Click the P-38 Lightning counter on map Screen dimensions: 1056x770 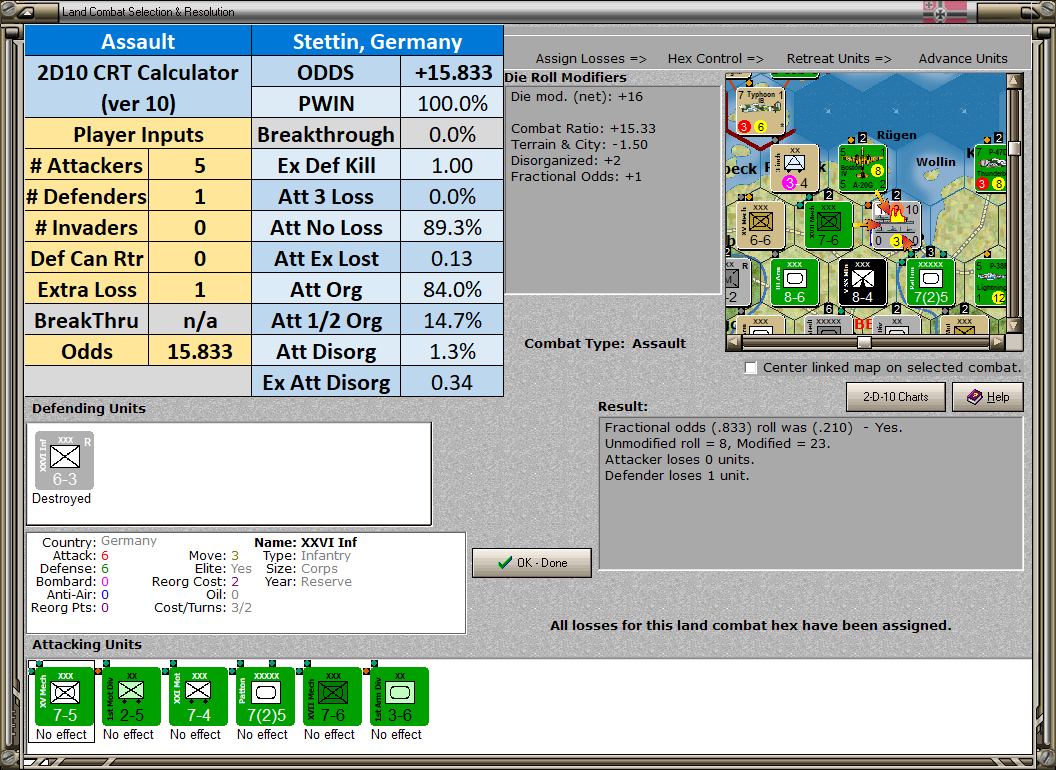[x=991, y=282]
